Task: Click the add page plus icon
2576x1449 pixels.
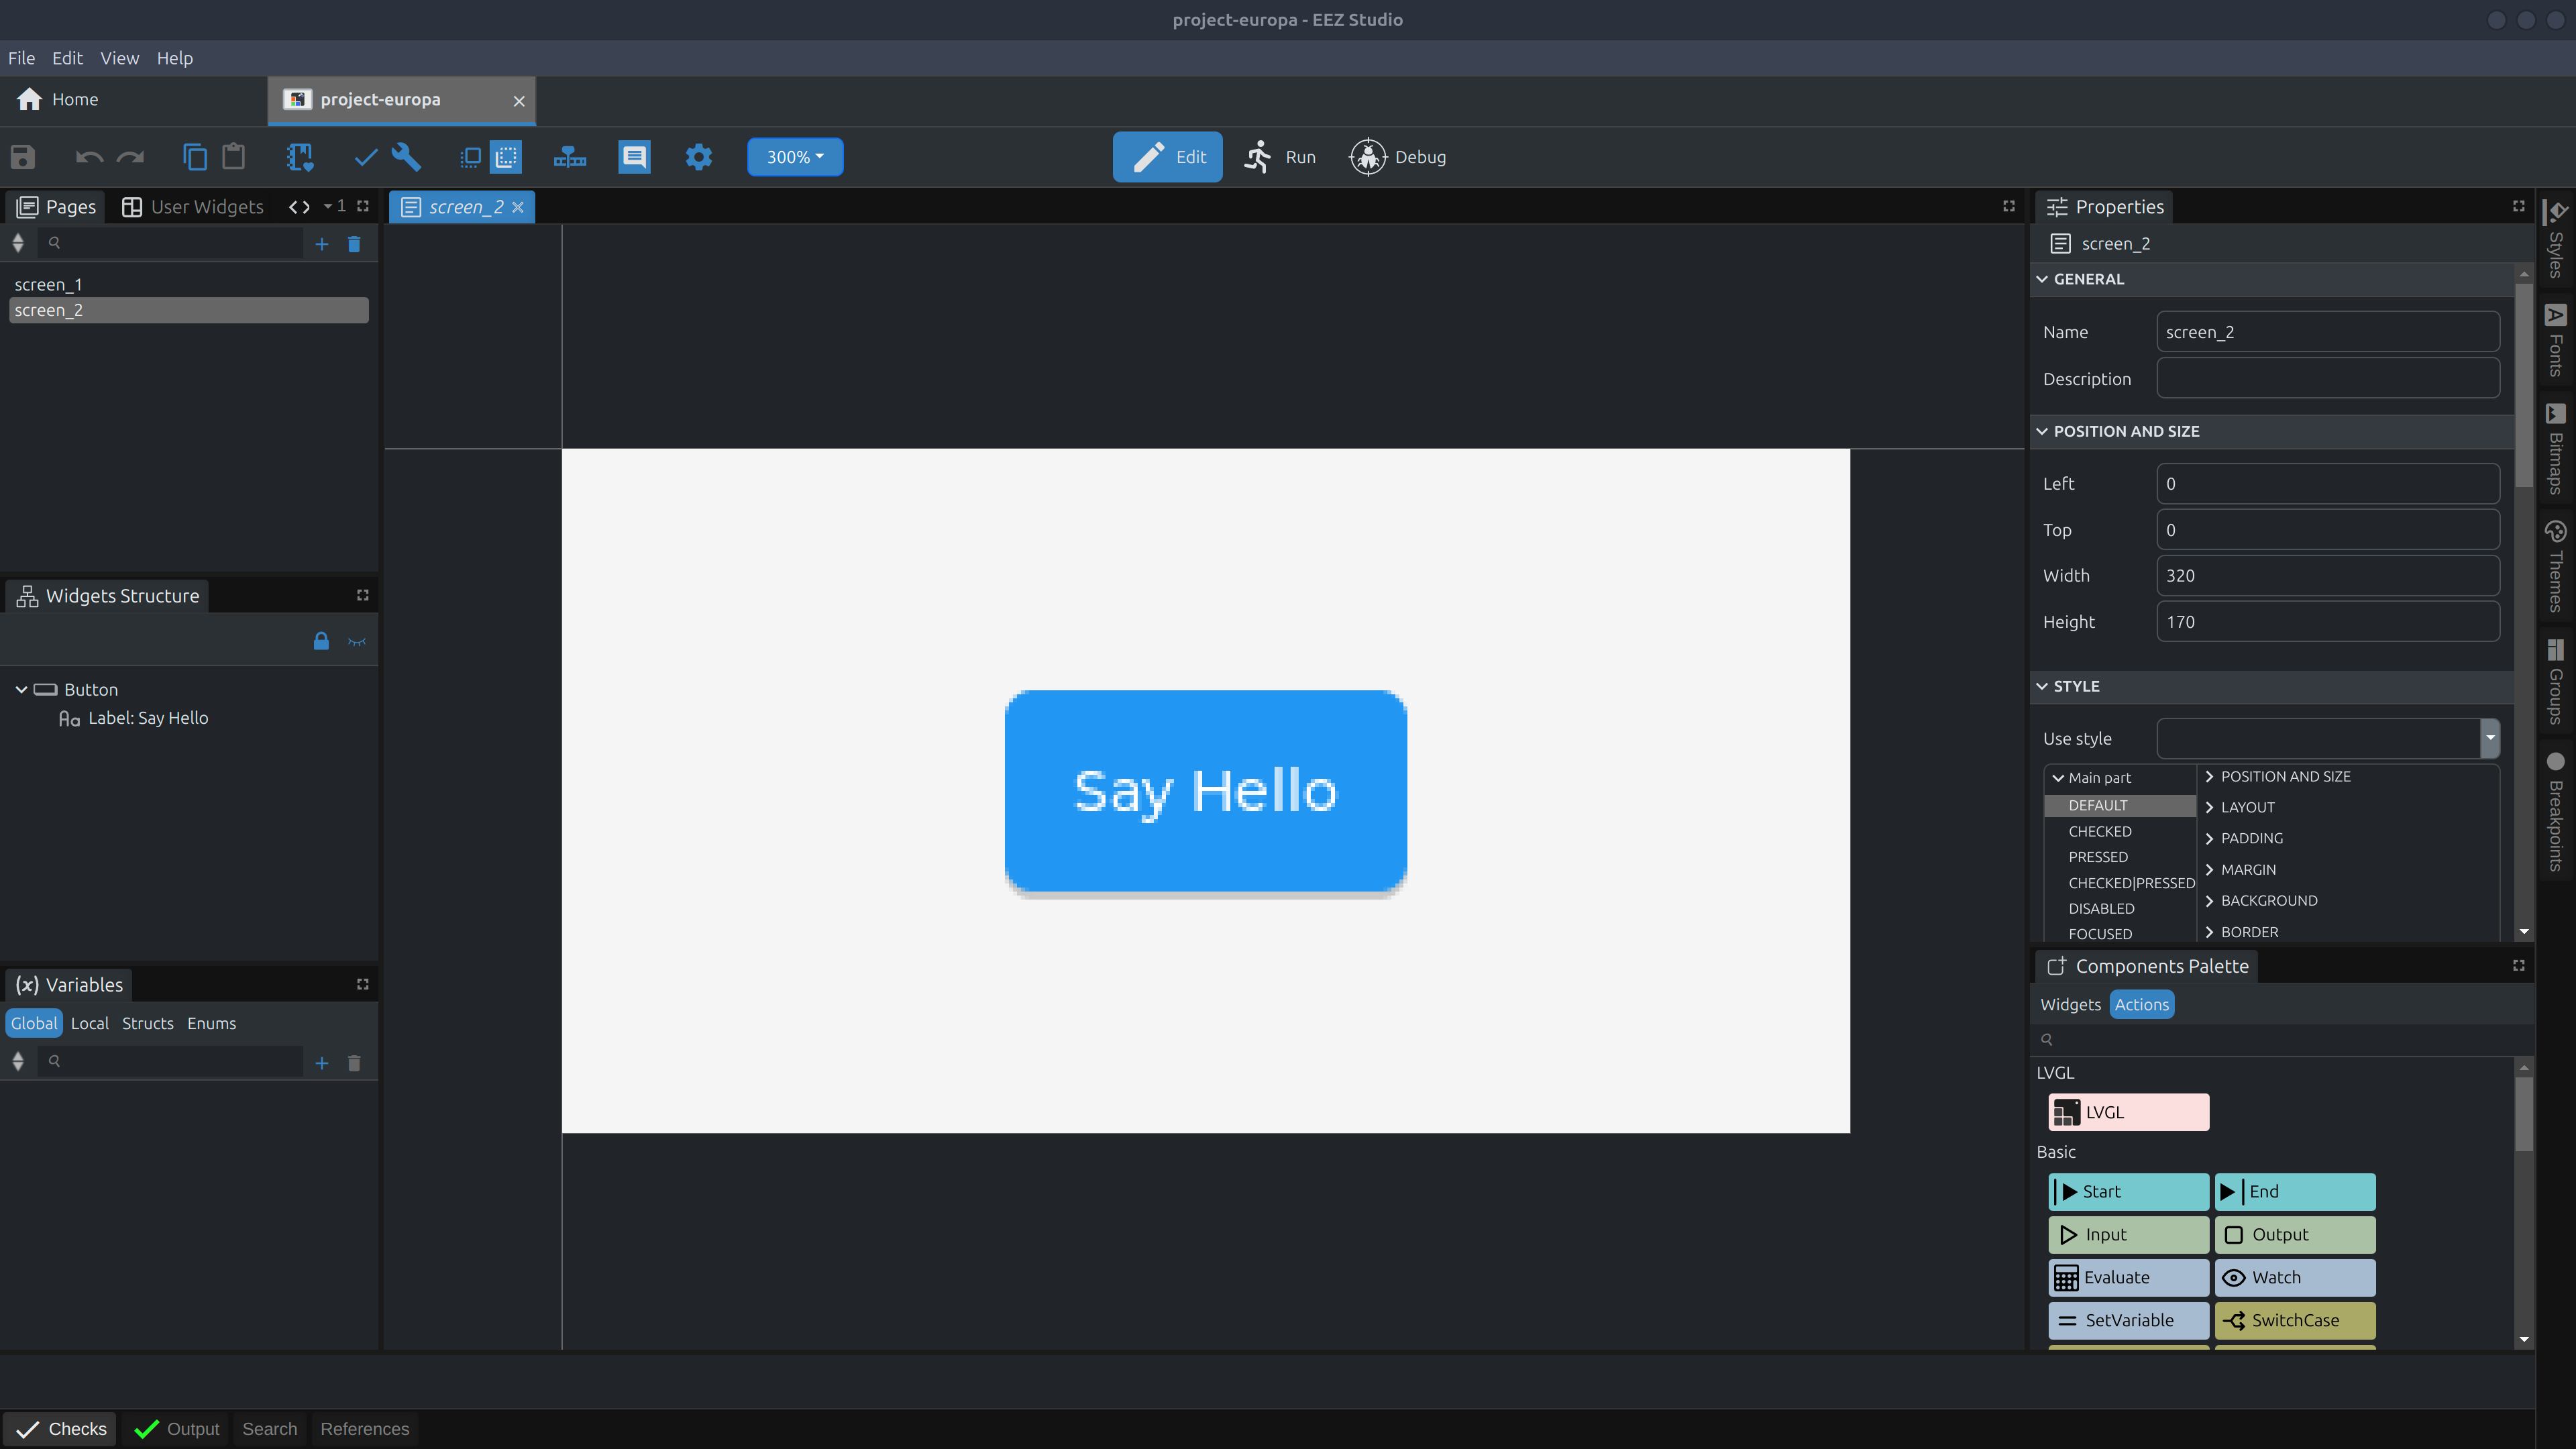Action: pos(321,244)
